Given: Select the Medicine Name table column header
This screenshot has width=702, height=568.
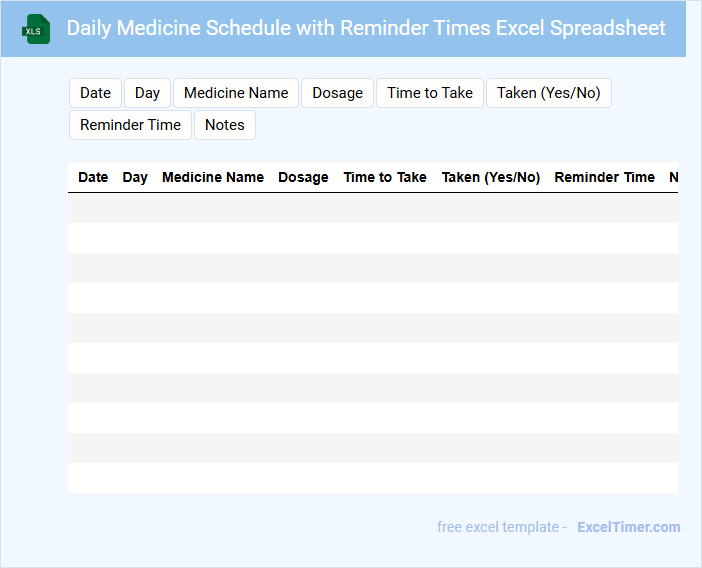Looking at the screenshot, I should tap(213, 177).
